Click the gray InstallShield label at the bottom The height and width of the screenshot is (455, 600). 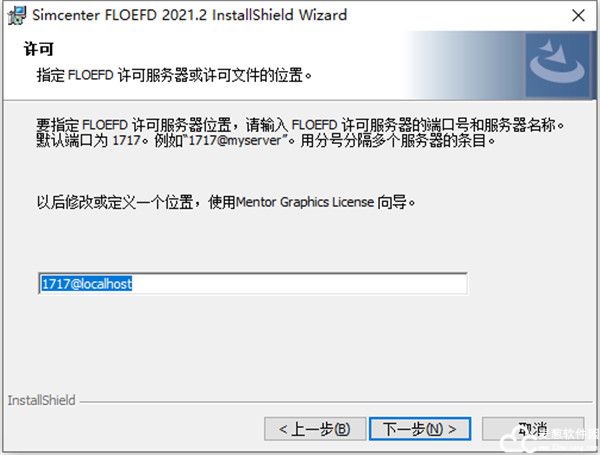(42, 400)
